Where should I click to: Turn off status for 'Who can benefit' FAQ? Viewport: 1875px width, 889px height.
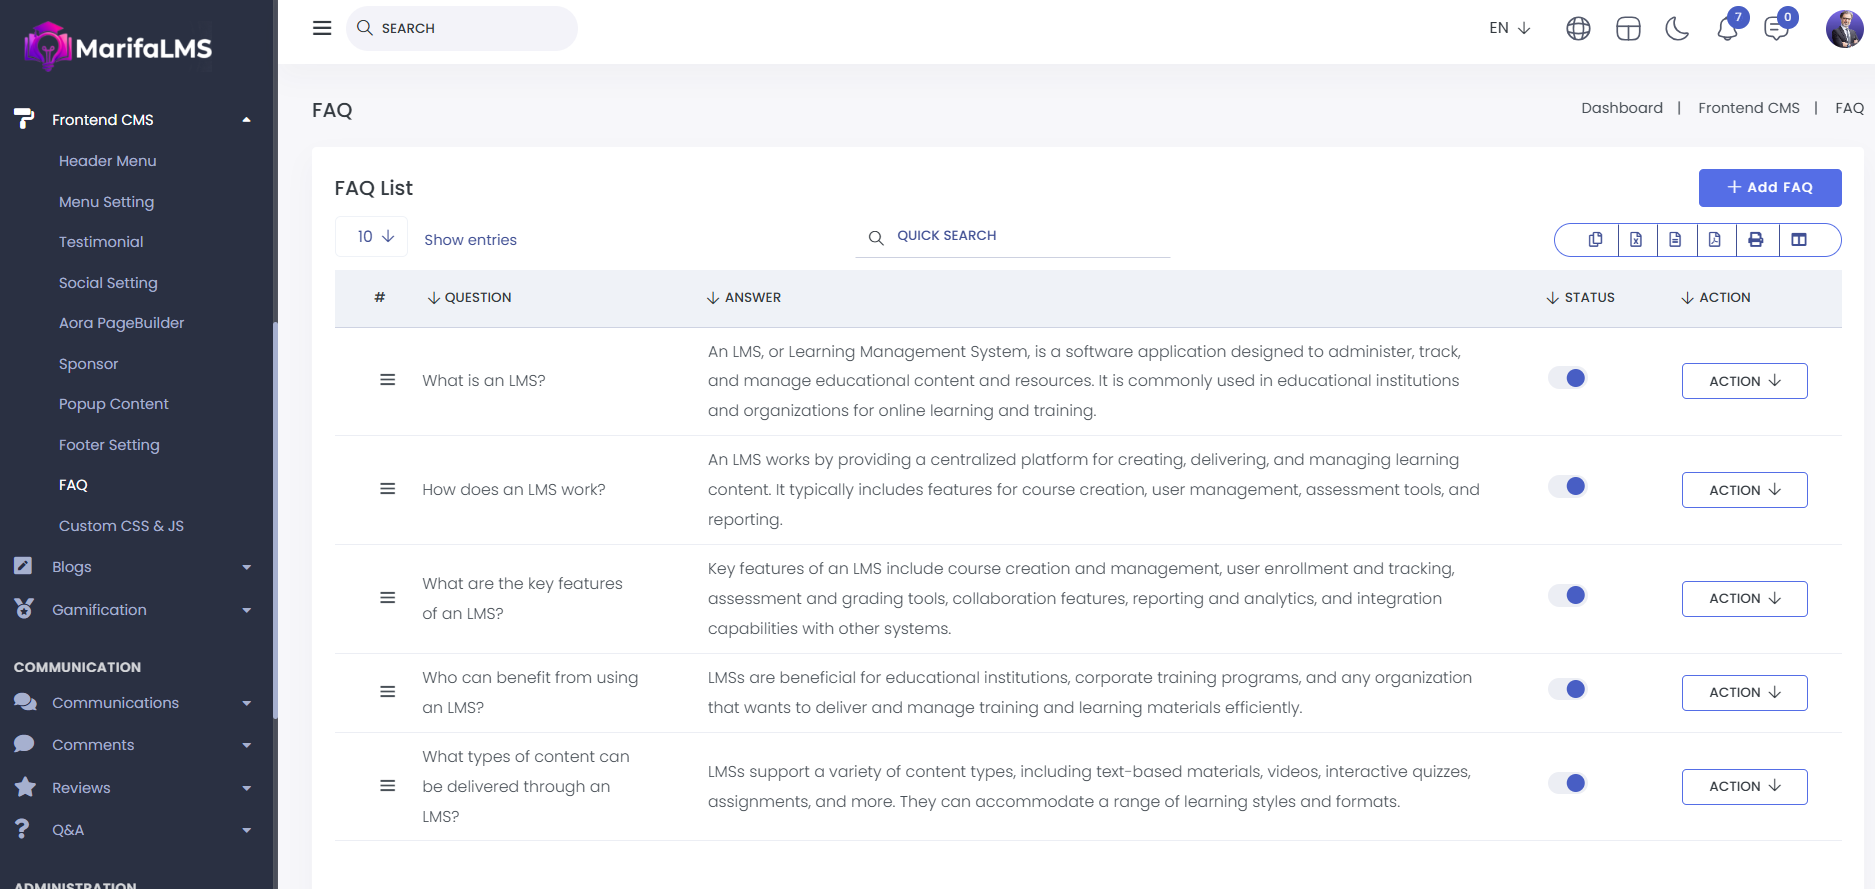pyautogui.click(x=1567, y=689)
